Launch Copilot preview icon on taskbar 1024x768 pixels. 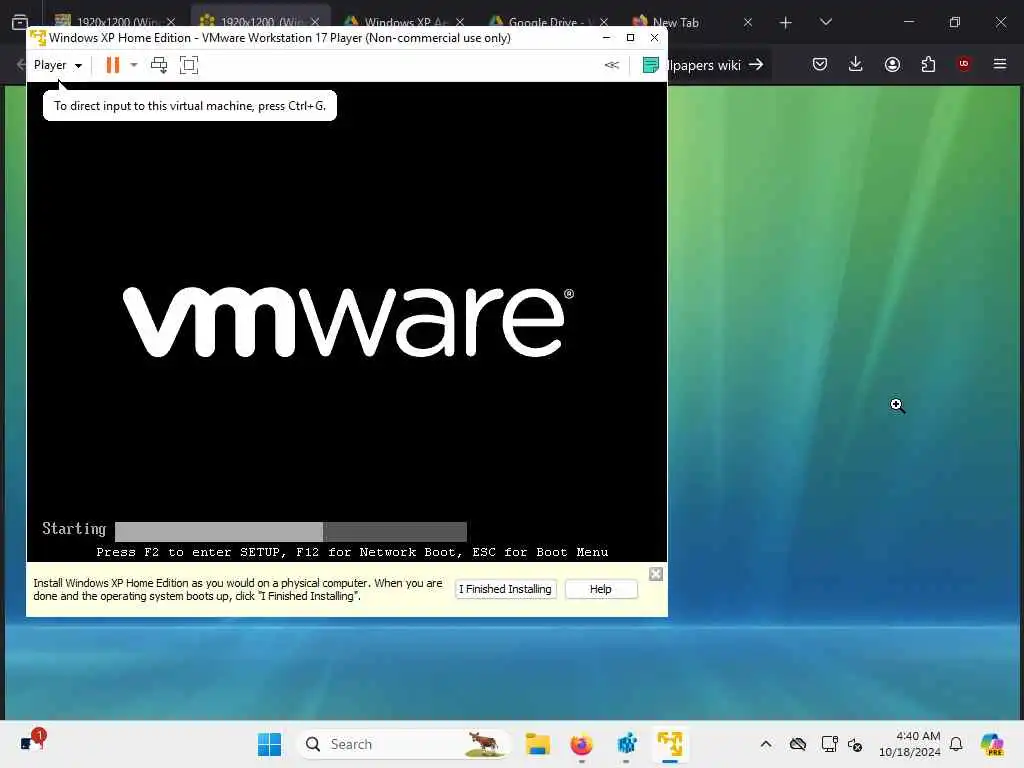point(992,744)
